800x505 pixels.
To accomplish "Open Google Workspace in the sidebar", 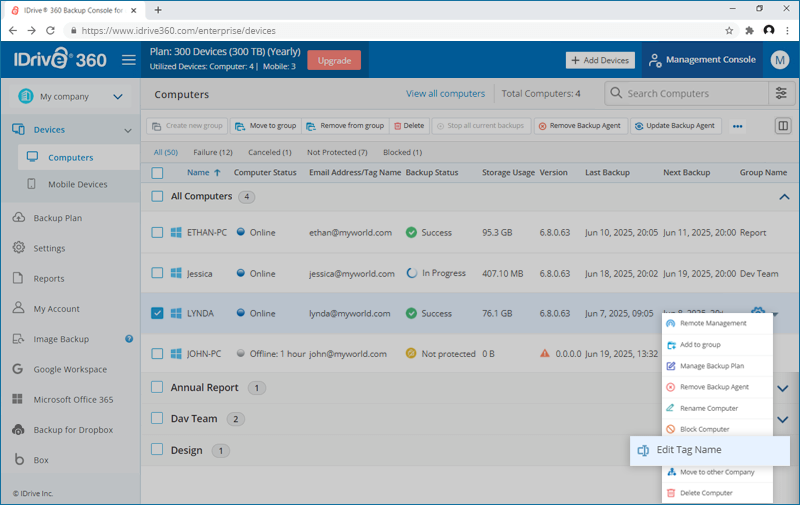I will [x=70, y=369].
